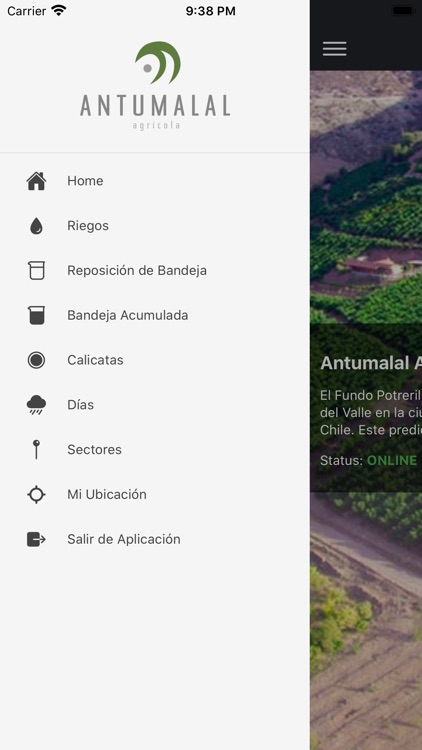Viewport: 422px width, 750px height.
Task: Select the water drop Riegos icon
Action: click(x=36, y=226)
